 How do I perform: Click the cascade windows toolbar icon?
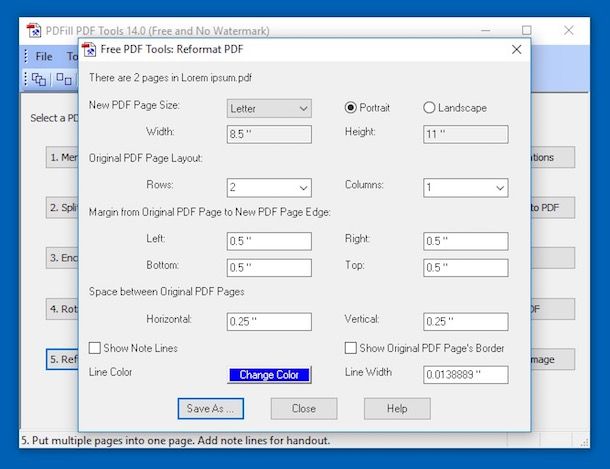39,79
